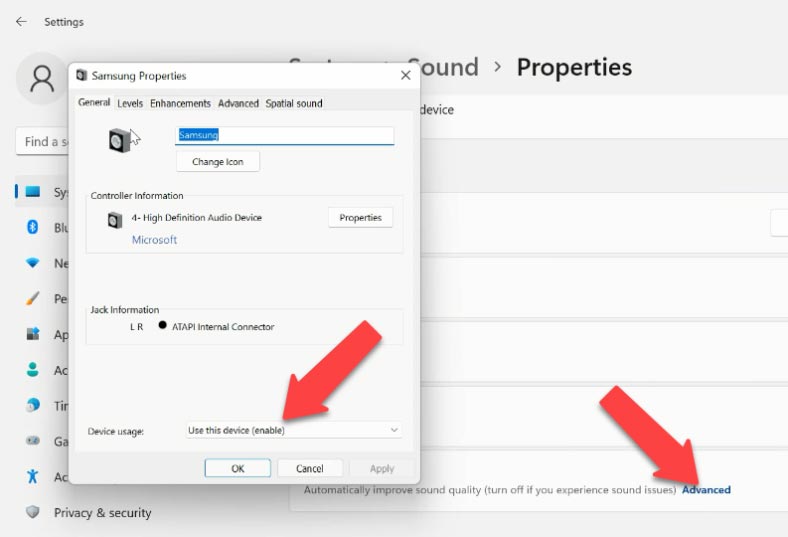788x537 pixels.
Task: Click the Cancel button
Action: 310,468
